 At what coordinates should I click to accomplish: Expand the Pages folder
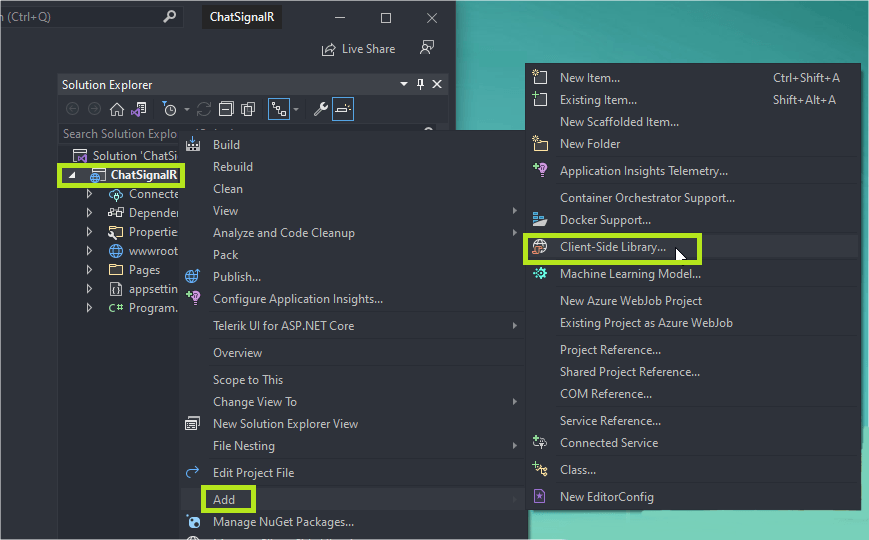coord(89,269)
